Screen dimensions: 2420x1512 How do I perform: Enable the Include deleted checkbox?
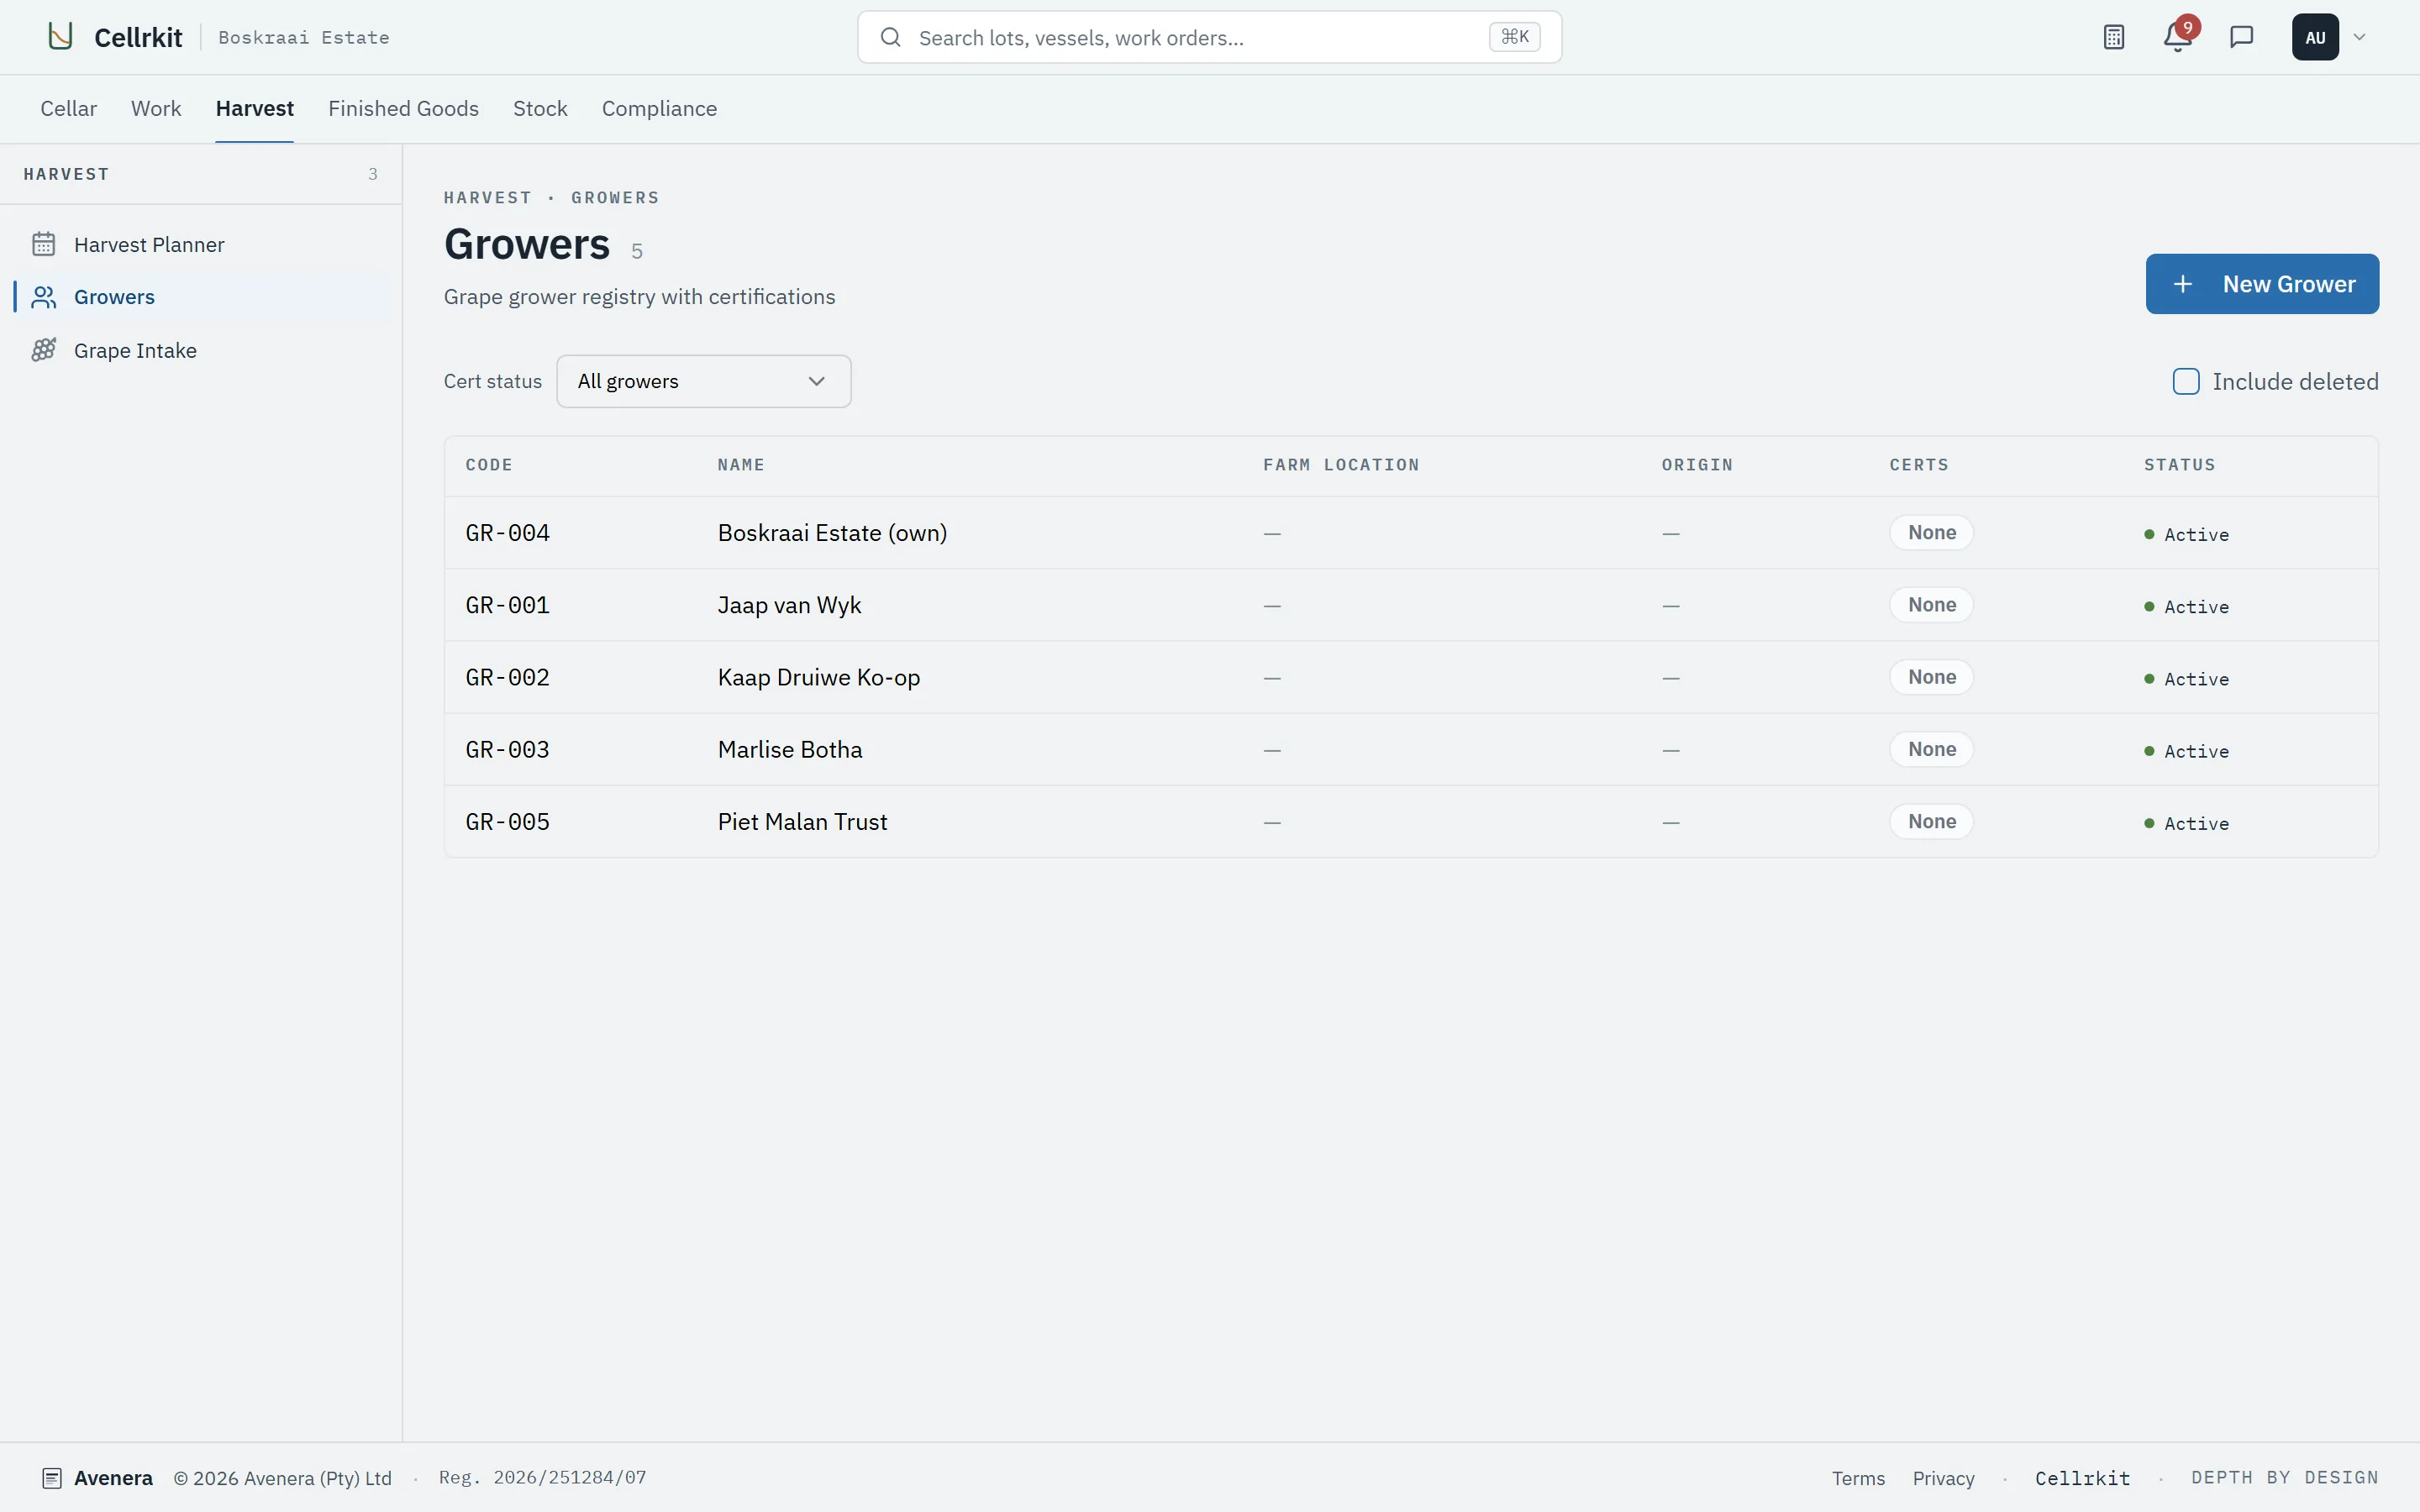tap(2186, 381)
